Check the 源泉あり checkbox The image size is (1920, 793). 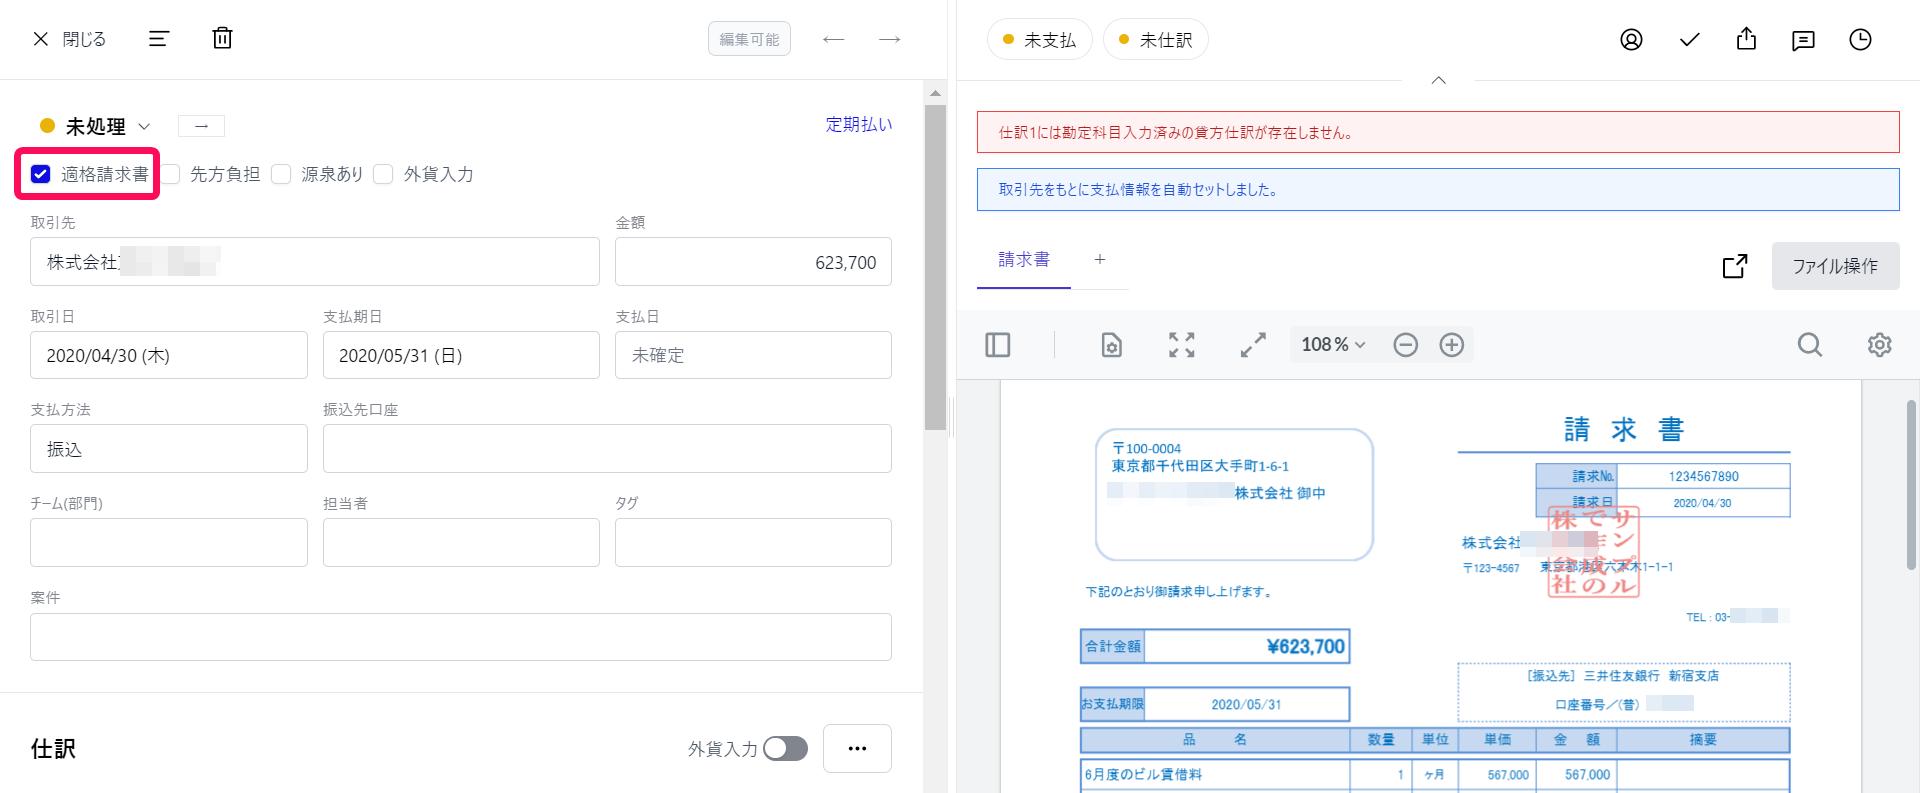281,174
